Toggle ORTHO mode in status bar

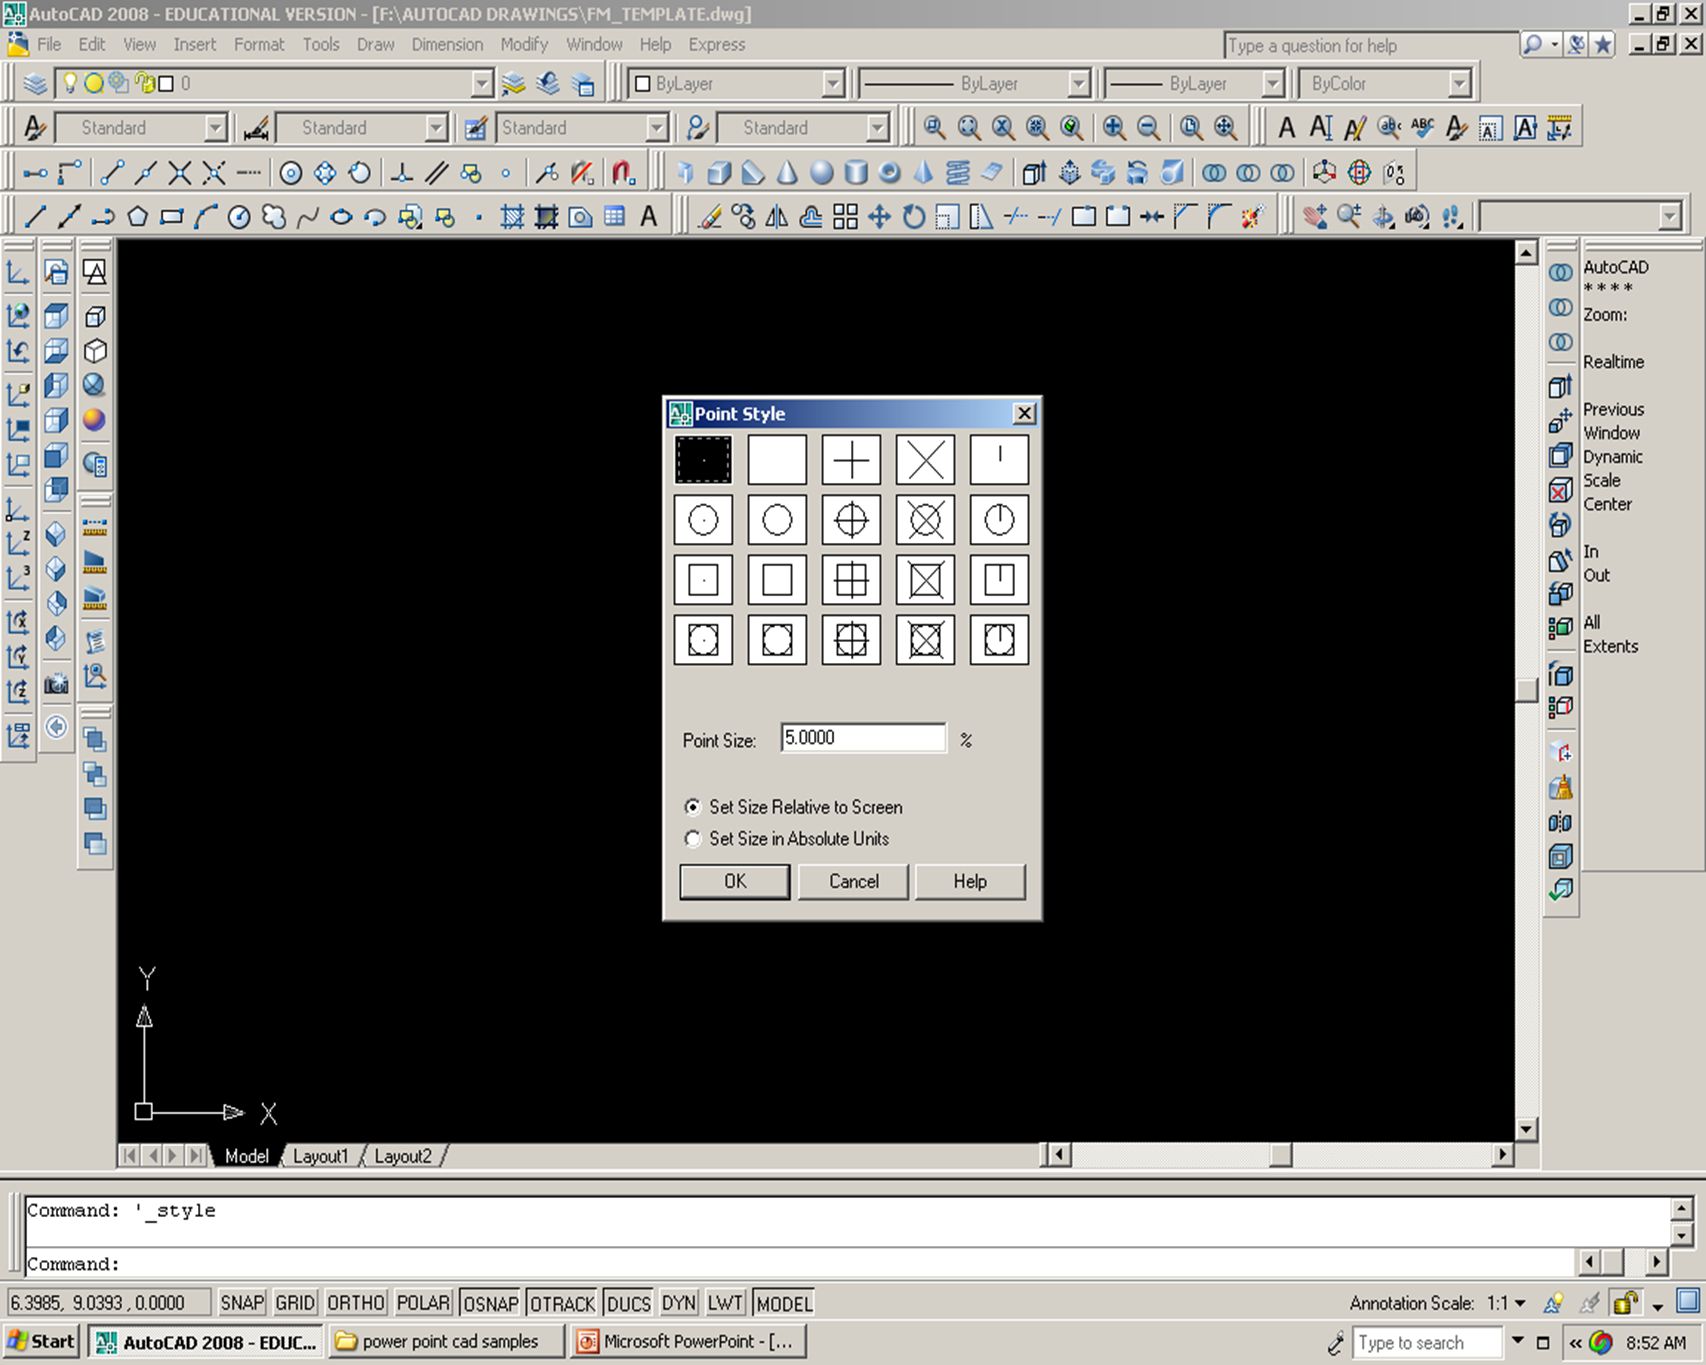(x=356, y=1303)
